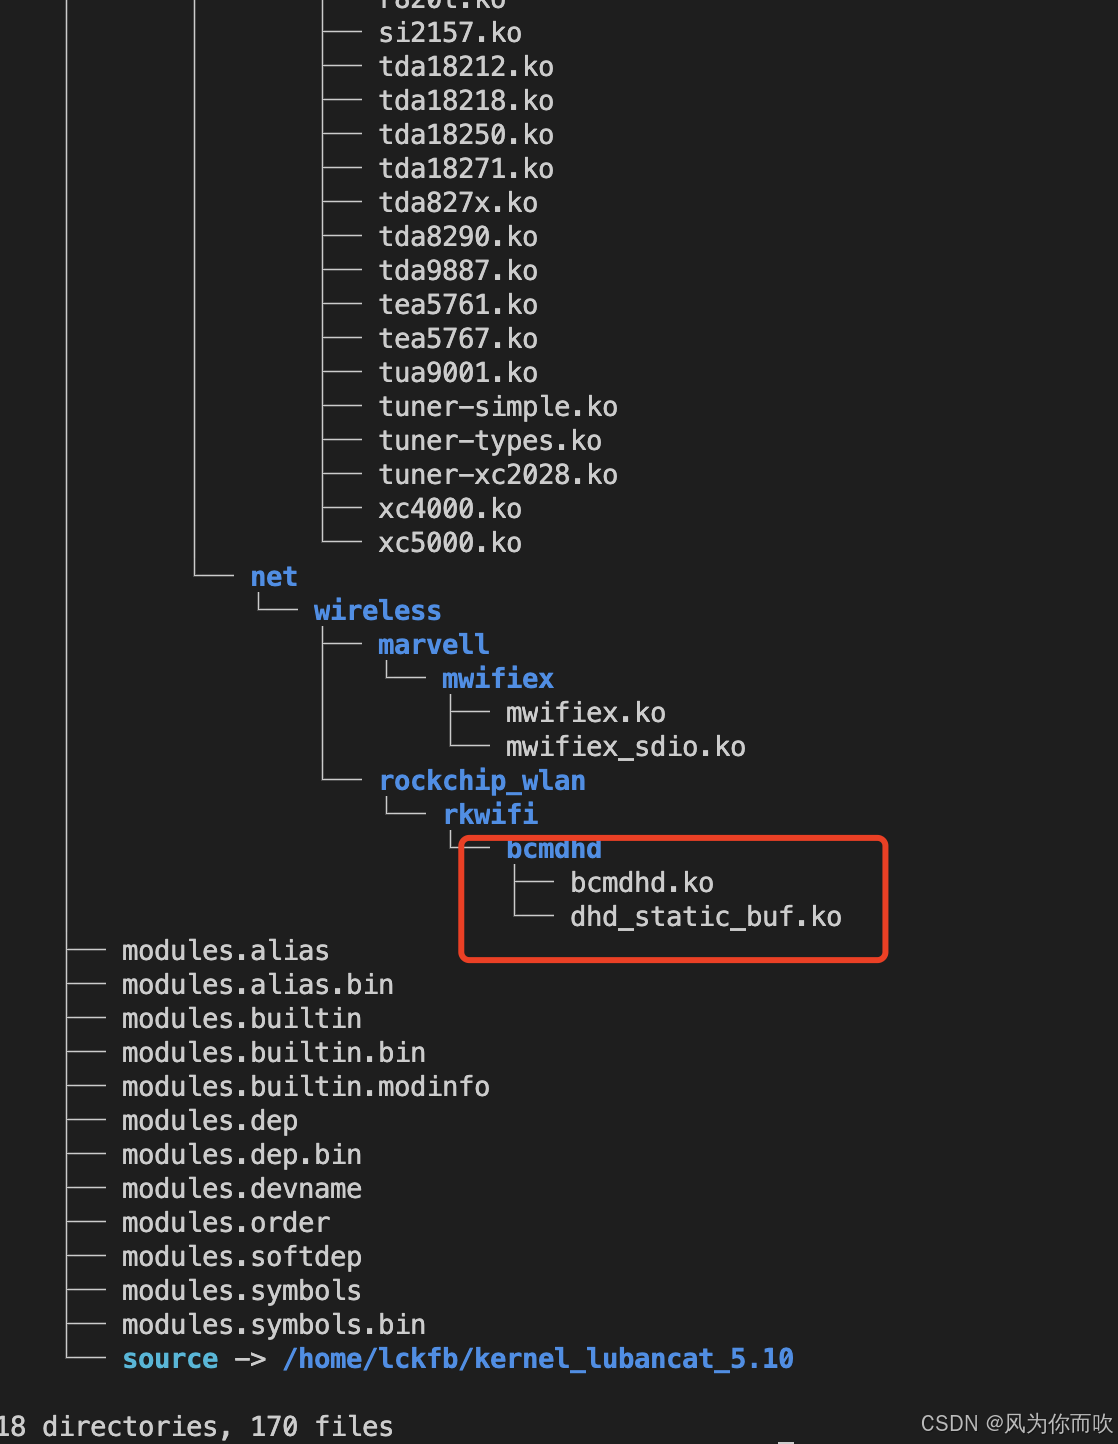
Task: Select tda18212.ko in the tree listing
Action: tap(466, 67)
